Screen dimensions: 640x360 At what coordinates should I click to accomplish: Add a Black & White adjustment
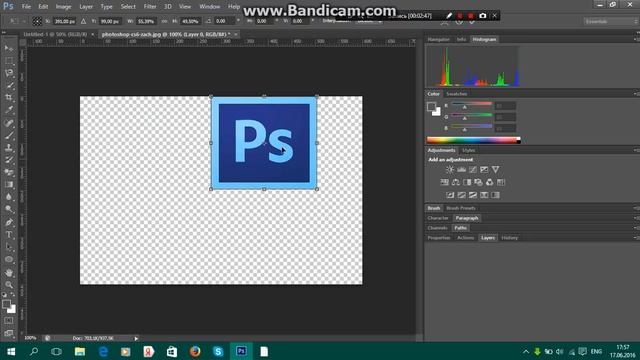(467, 182)
